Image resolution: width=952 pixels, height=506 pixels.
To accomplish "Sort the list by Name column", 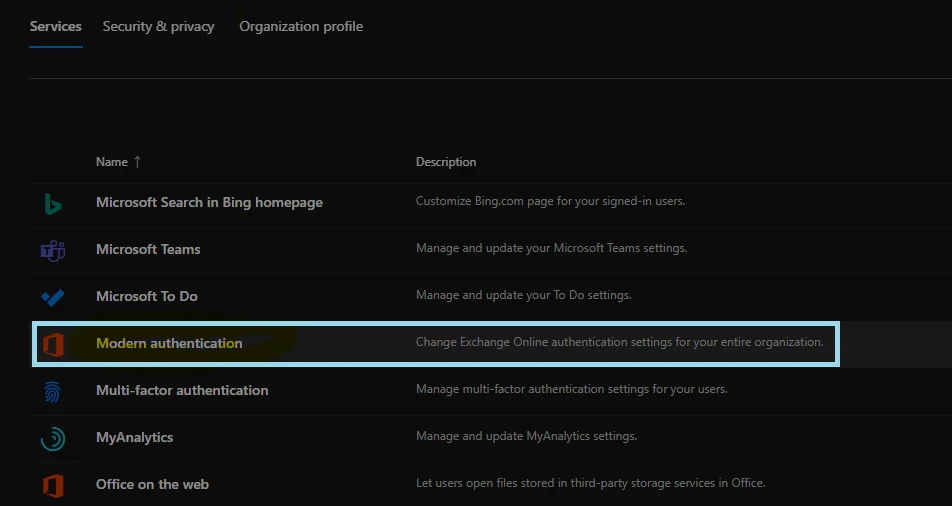I will (112, 162).
